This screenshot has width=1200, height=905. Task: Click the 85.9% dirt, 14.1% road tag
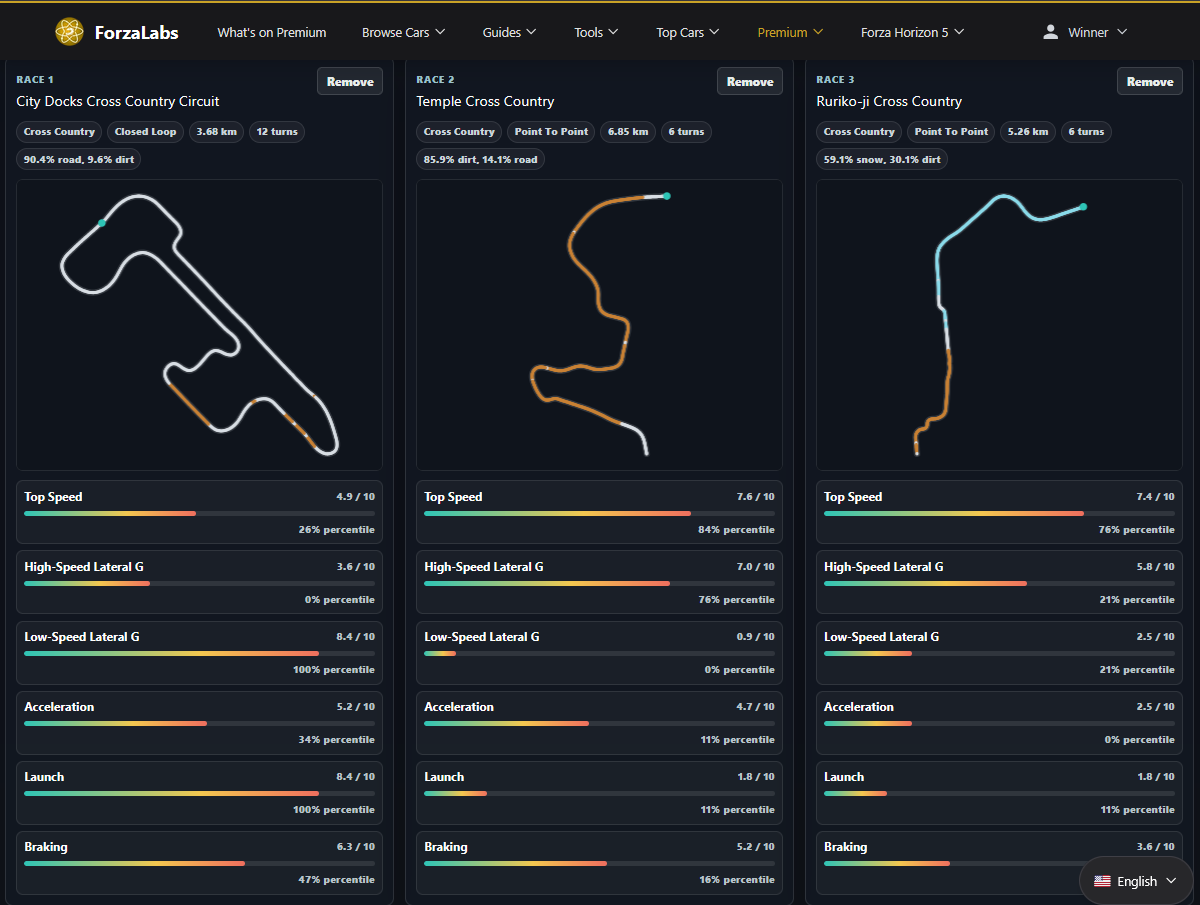[x=481, y=159]
